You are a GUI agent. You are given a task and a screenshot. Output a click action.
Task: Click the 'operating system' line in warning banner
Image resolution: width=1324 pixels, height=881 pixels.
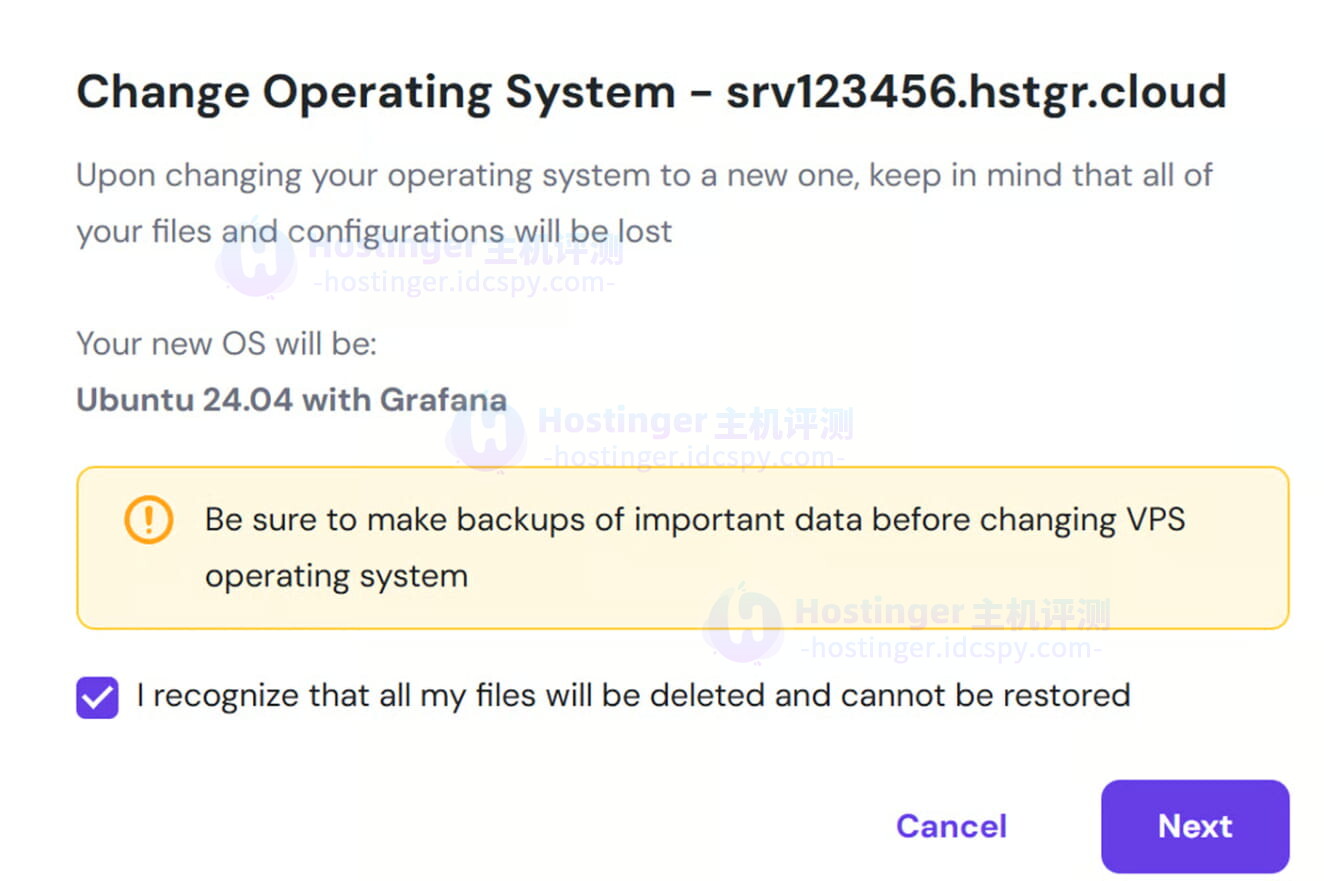click(336, 576)
